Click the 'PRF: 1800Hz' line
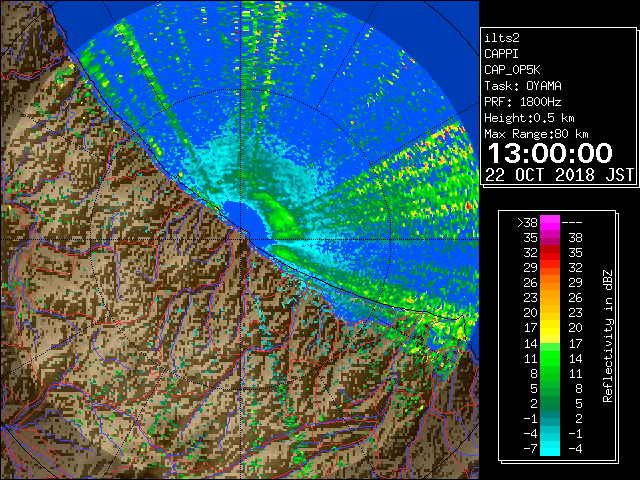640x480 pixels. pos(523,102)
